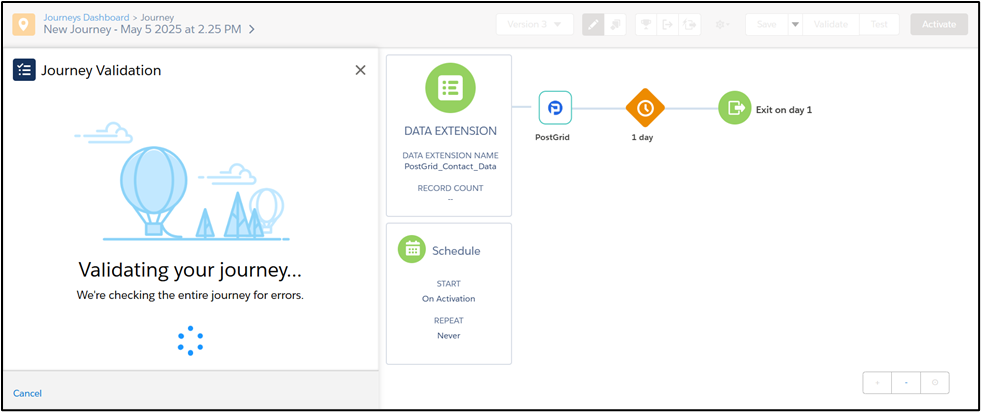Viewport: 981px width, 412px height.
Task: Click the PostGrid_Contact_Data extension name
Action: (450, 166)
